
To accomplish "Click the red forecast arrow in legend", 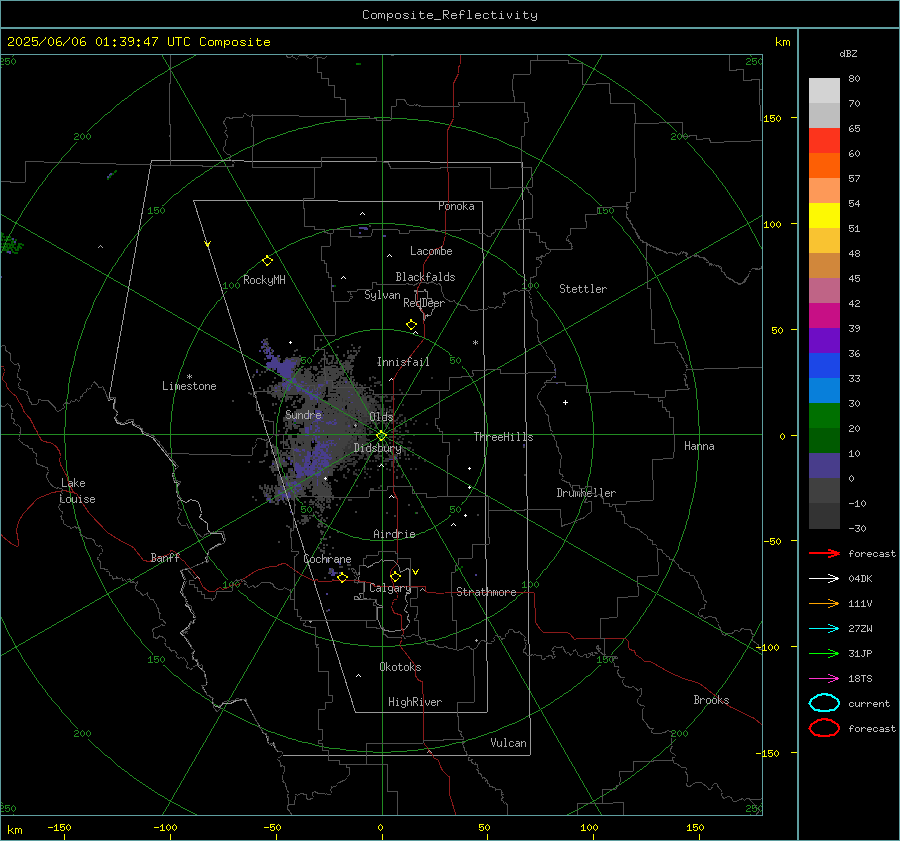I will click(x=824, y=553).
